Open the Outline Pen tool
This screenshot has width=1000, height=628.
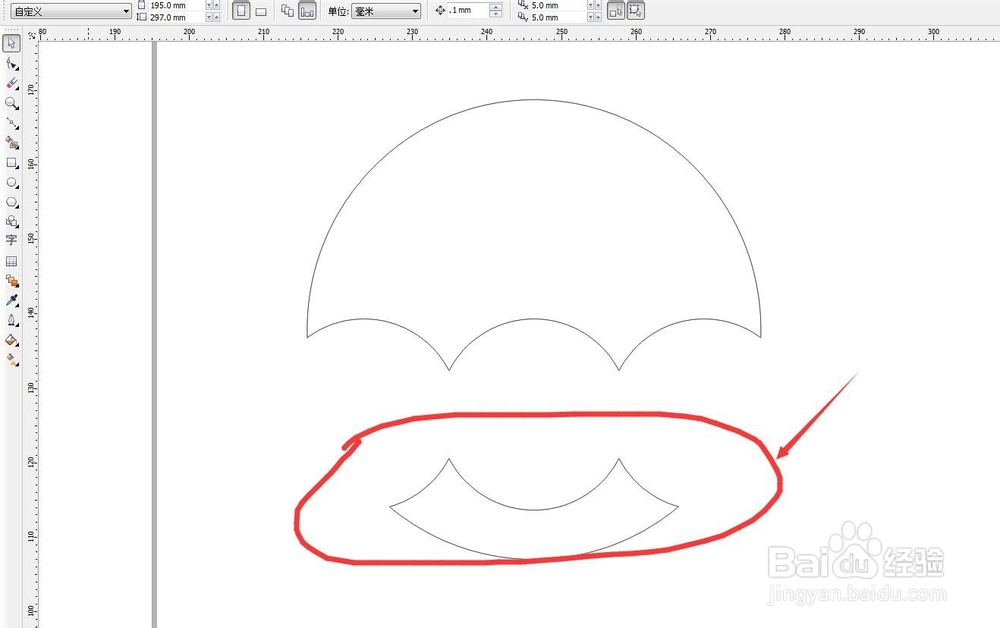click(11, 320)
